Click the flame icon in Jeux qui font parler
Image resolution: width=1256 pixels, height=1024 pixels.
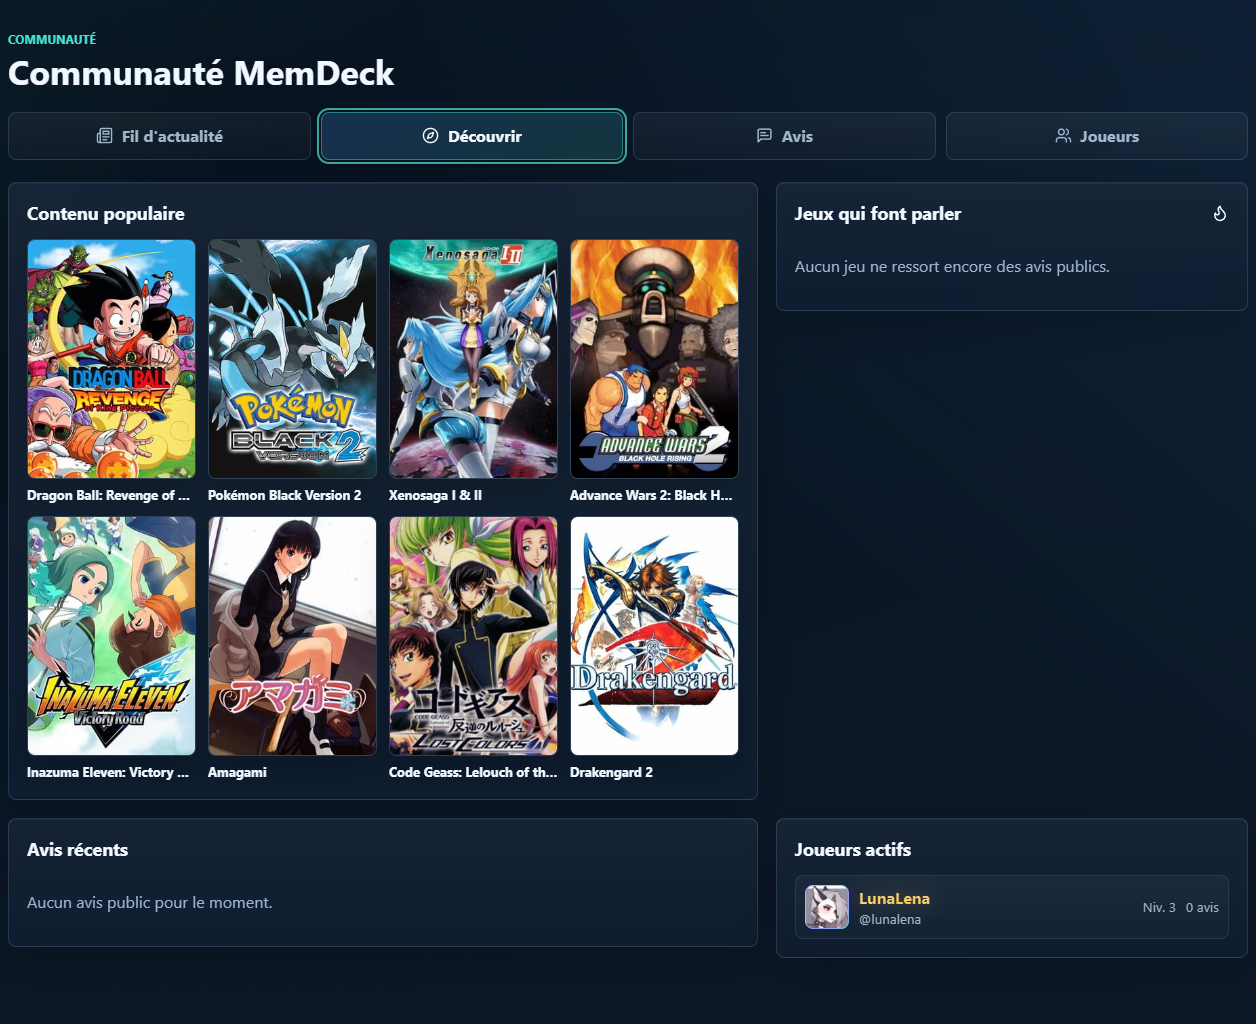(x=1220, y=214)
